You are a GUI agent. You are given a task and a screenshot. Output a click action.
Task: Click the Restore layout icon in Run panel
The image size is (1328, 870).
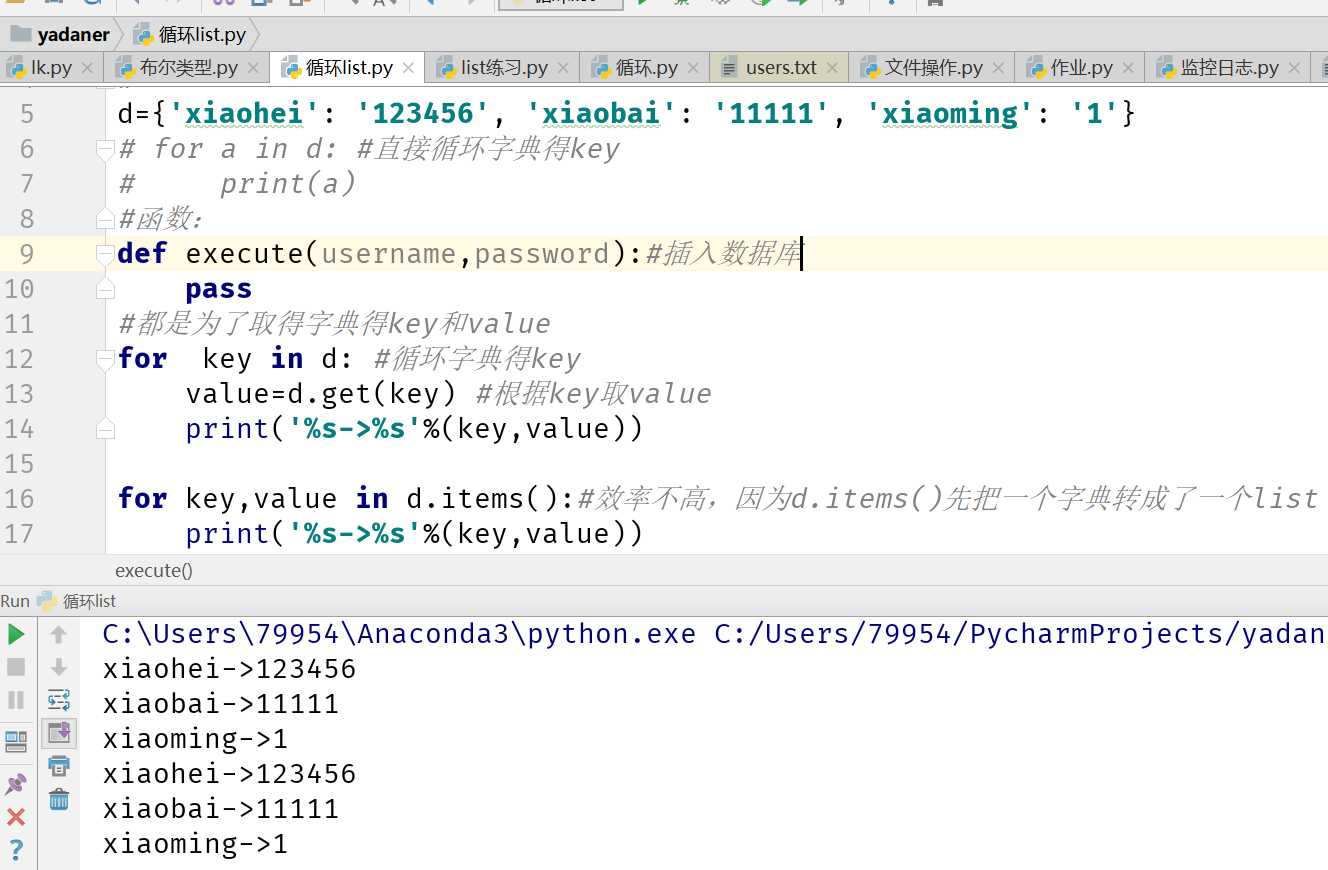[16, 742]
